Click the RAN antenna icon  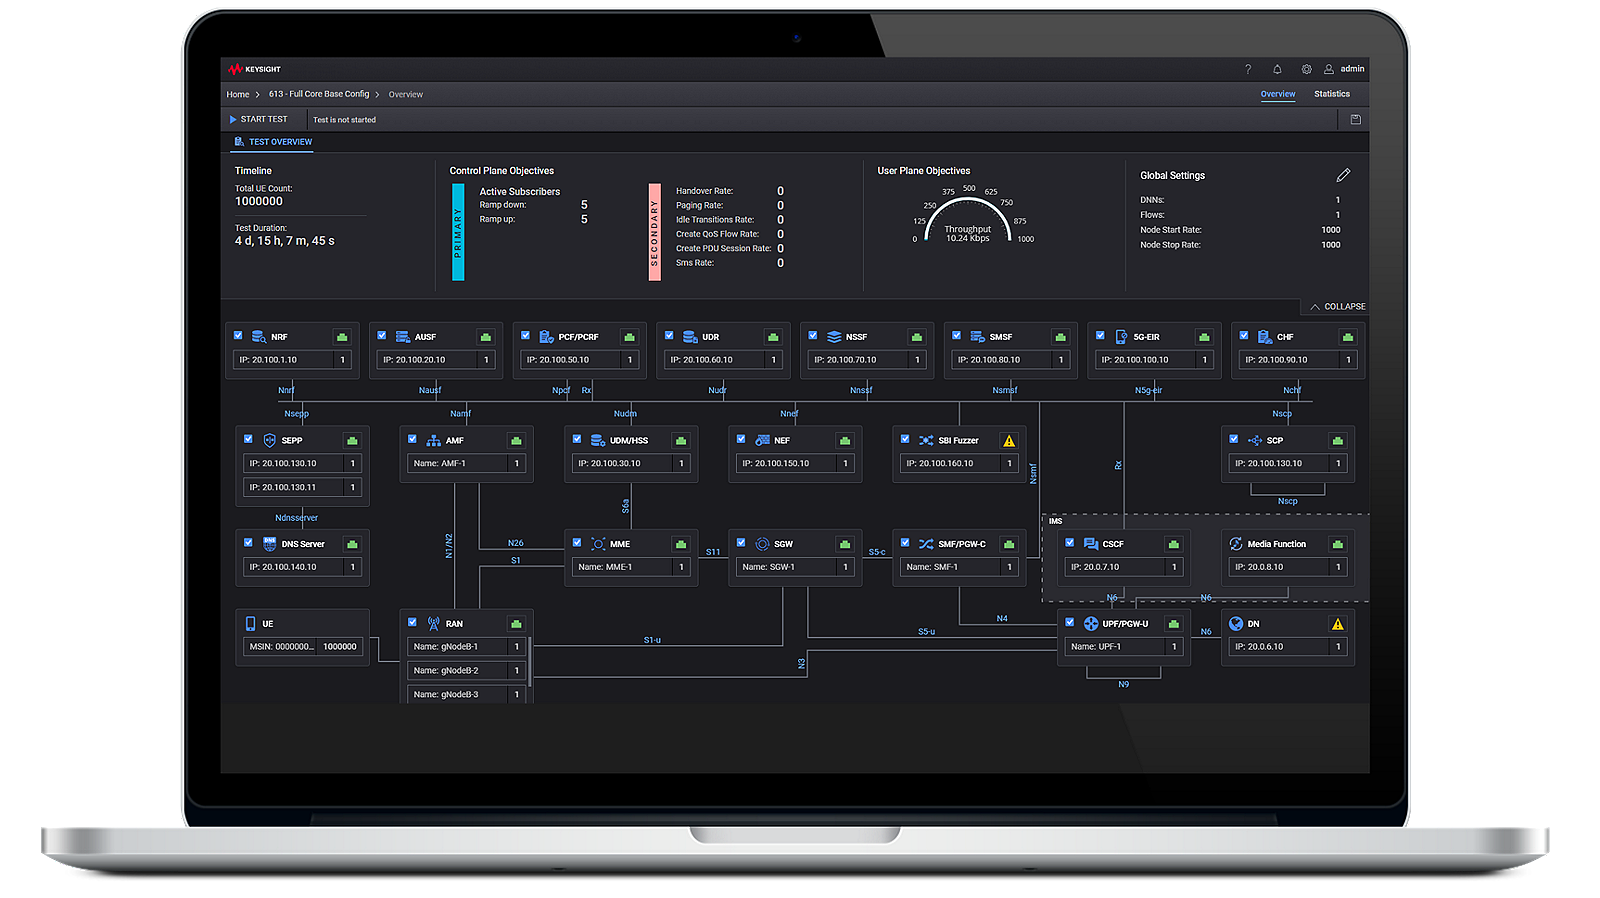pyautogui.click(x=433, y=623)
